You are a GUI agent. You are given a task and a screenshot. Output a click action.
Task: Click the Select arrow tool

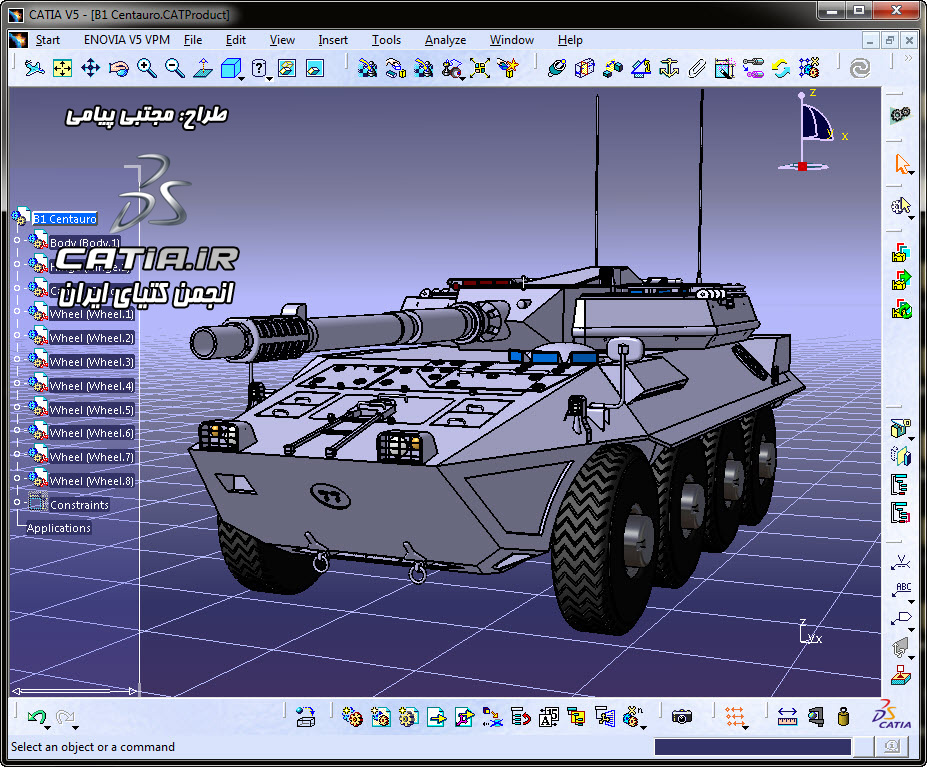pyautogui.click(x=902, y=164)
